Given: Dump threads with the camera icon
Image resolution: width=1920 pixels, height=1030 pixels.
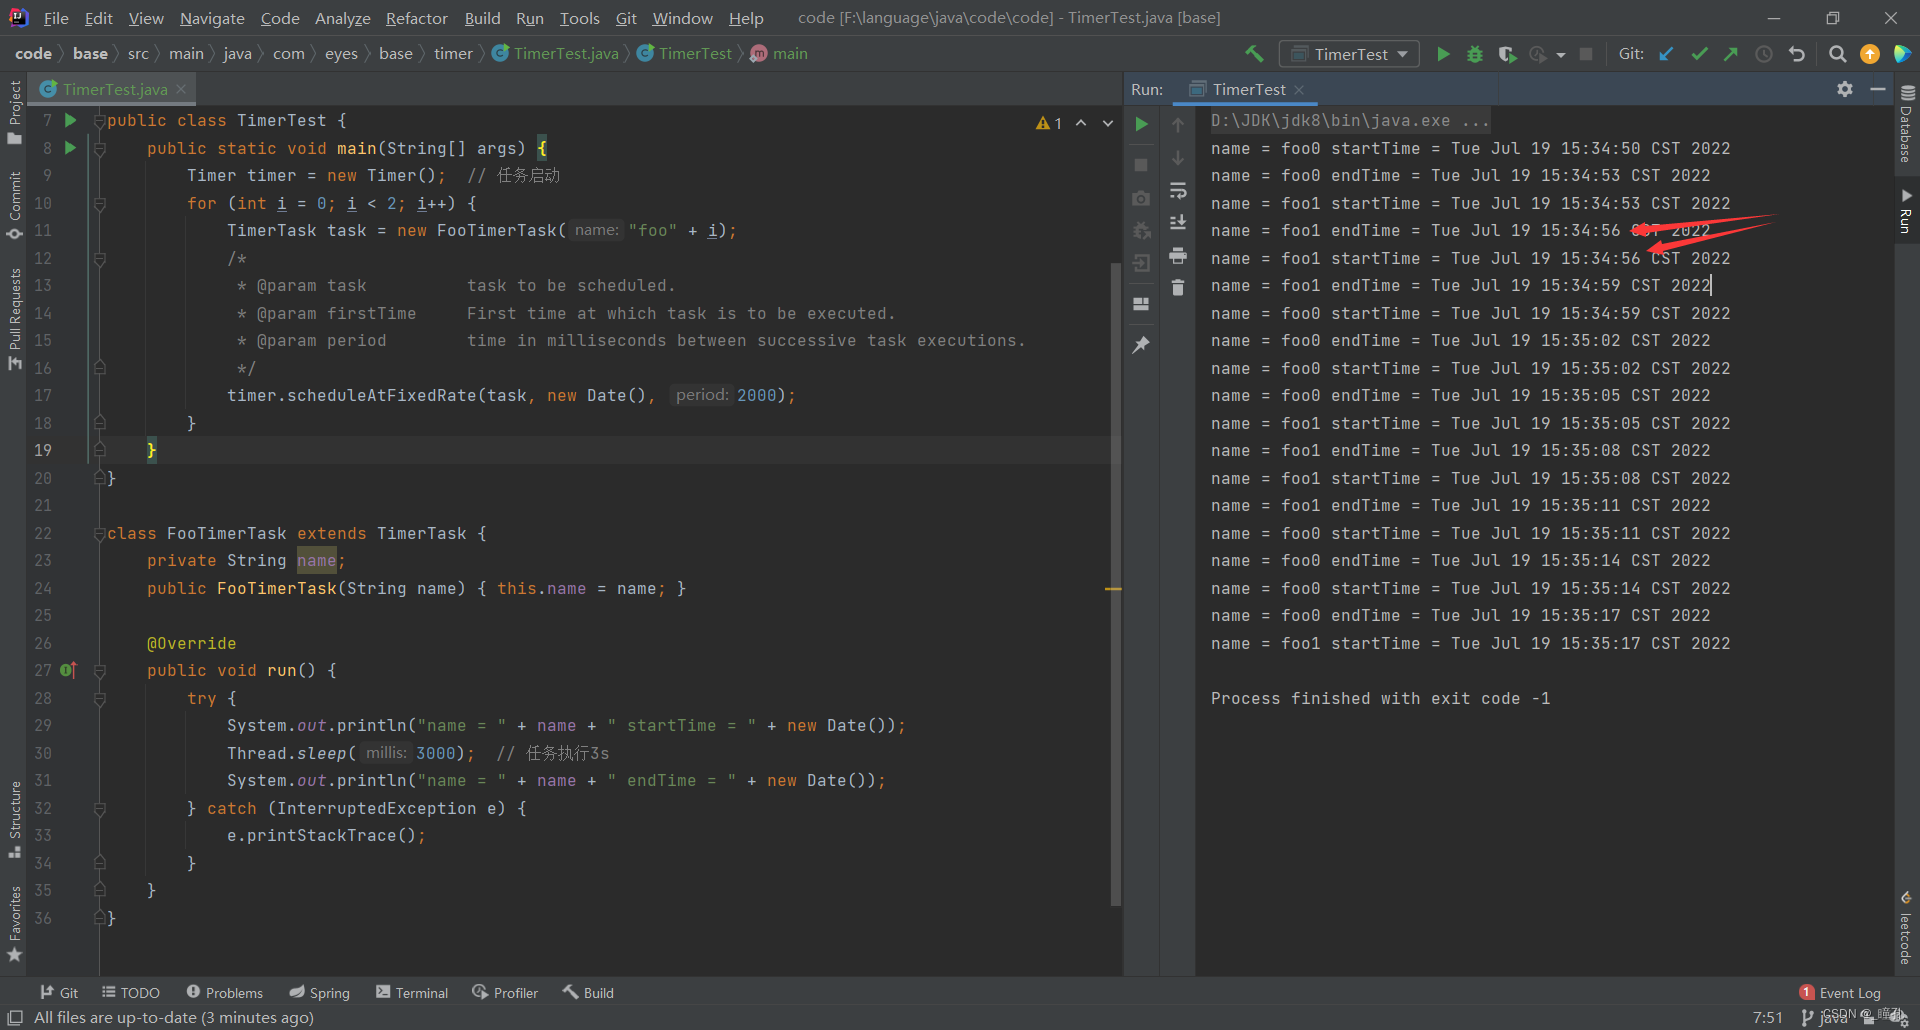Looking at the screenshot, I should pyautogui.click(x=1141, y=198).
